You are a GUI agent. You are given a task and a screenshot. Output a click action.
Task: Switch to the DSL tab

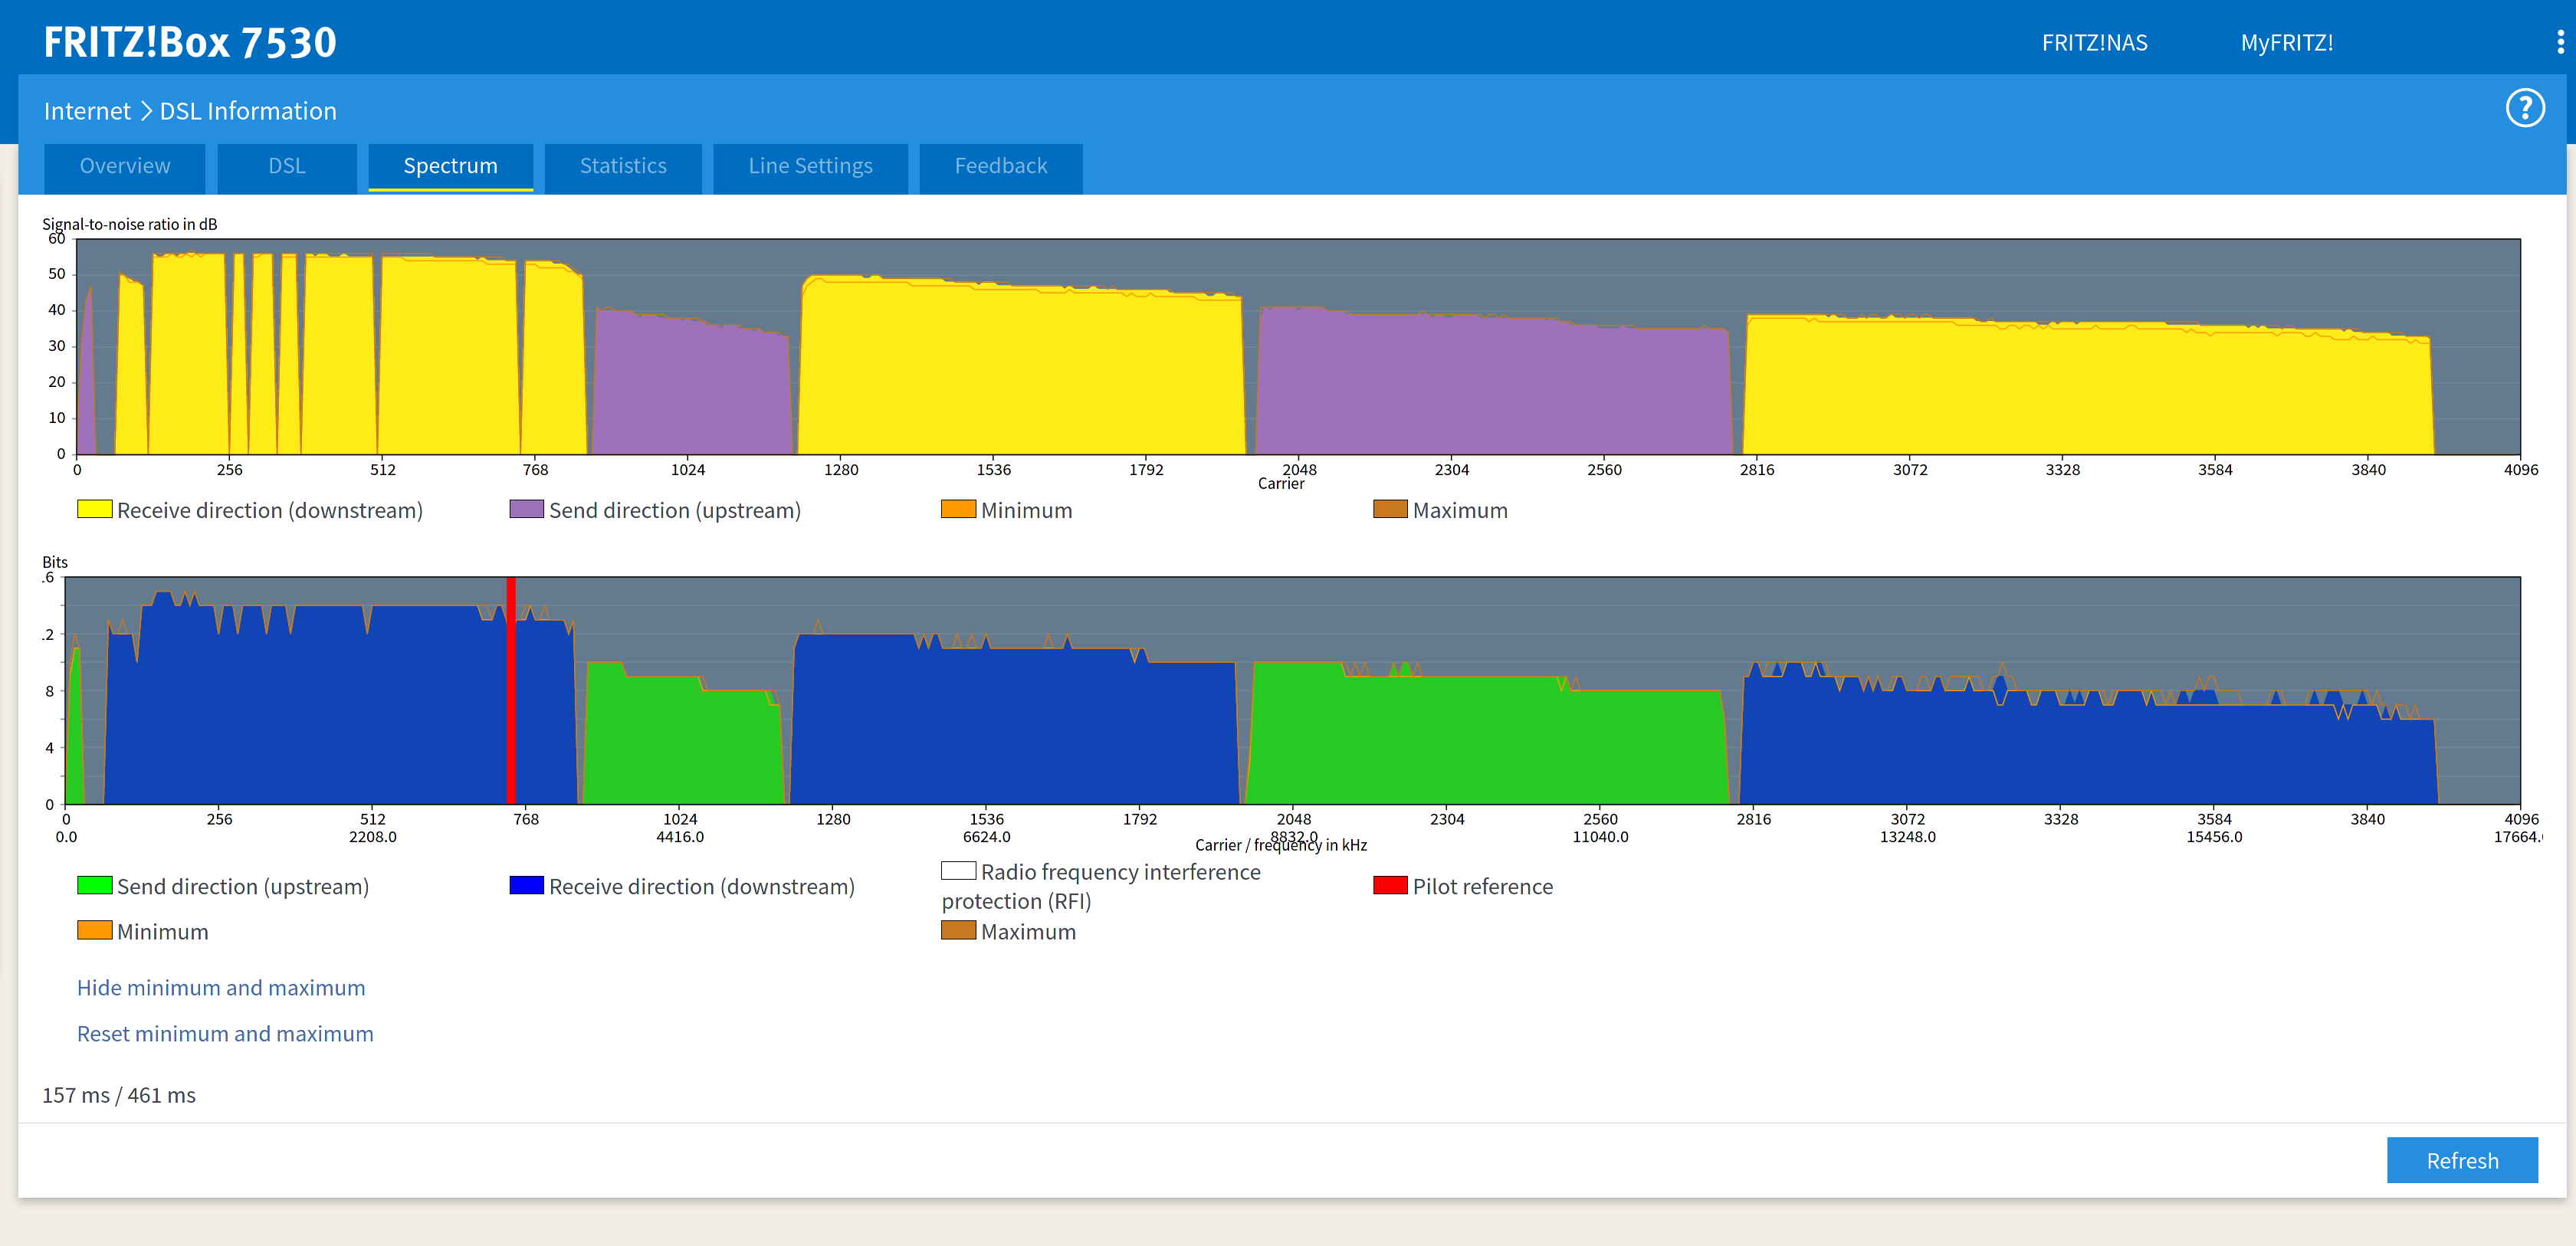[286, 166]
